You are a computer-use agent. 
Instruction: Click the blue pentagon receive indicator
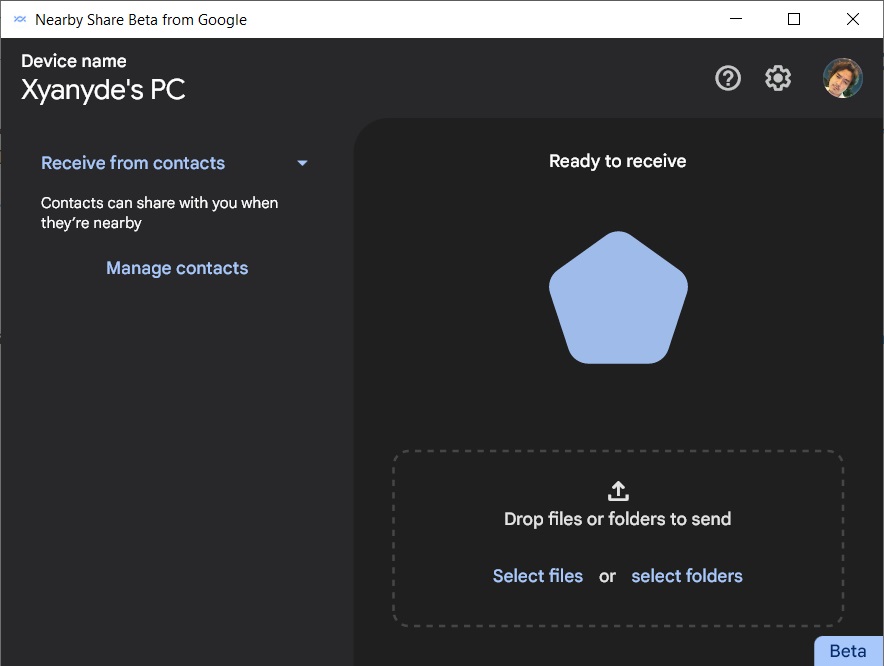(617, 297)
